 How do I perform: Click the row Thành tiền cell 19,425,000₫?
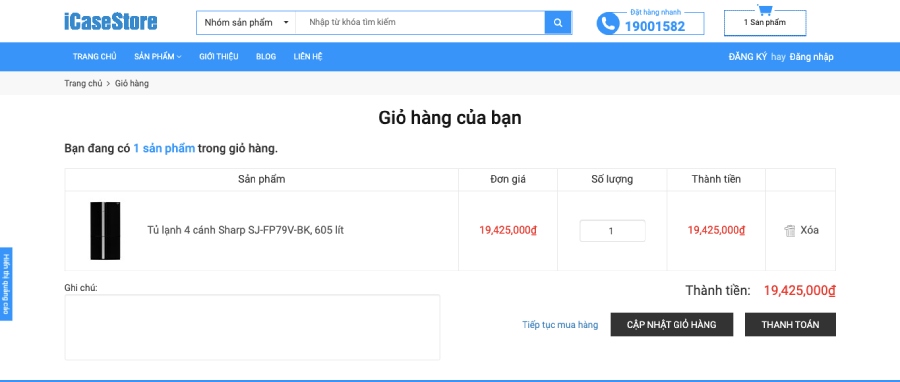click(x=716, y=230)
